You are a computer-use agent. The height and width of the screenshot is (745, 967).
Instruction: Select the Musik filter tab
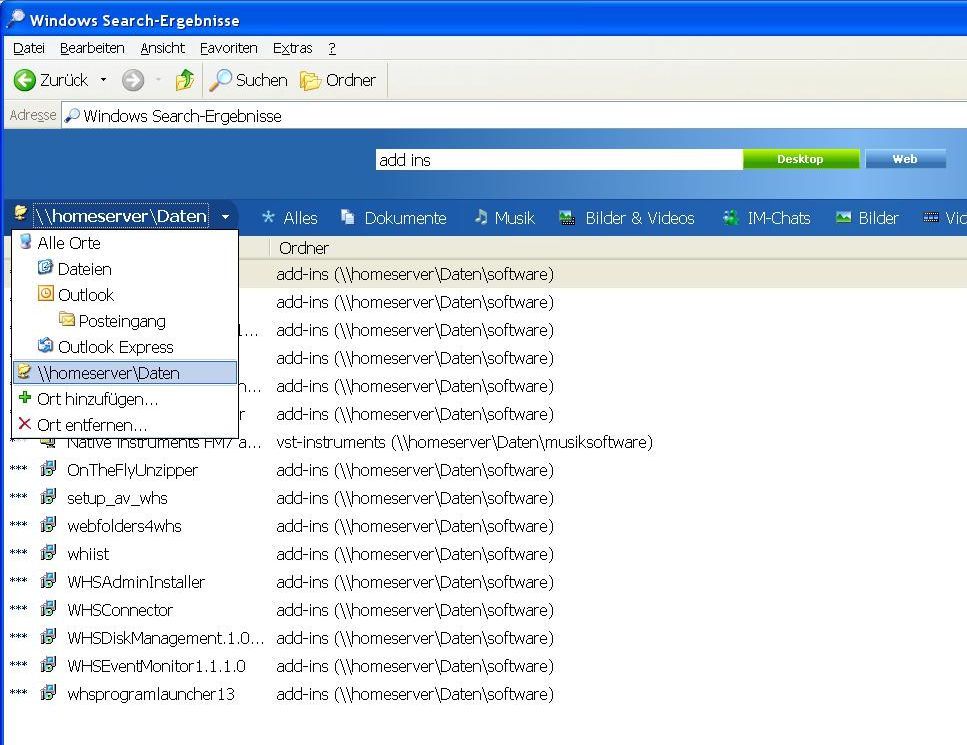504,218
